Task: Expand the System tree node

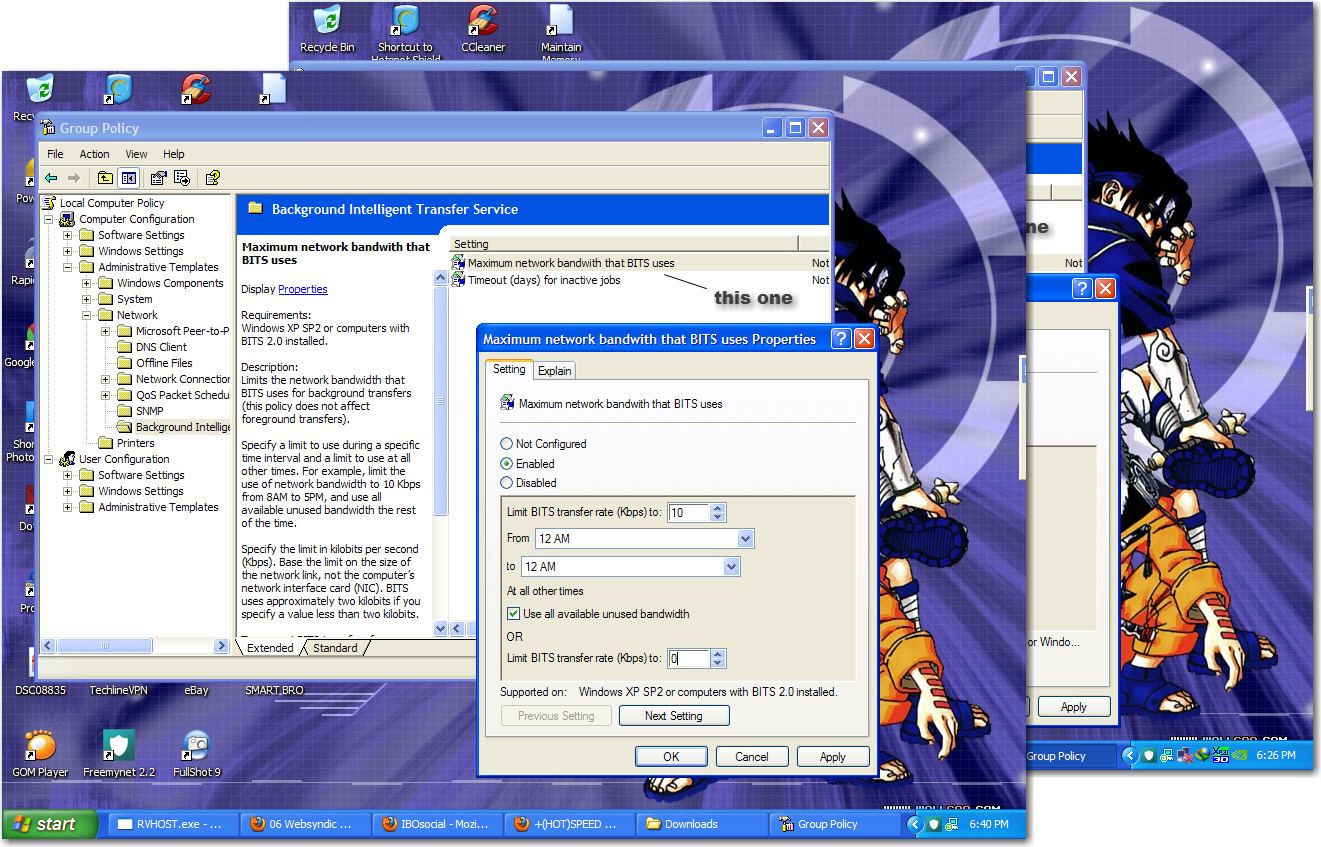Action: [x=87, y=299]
